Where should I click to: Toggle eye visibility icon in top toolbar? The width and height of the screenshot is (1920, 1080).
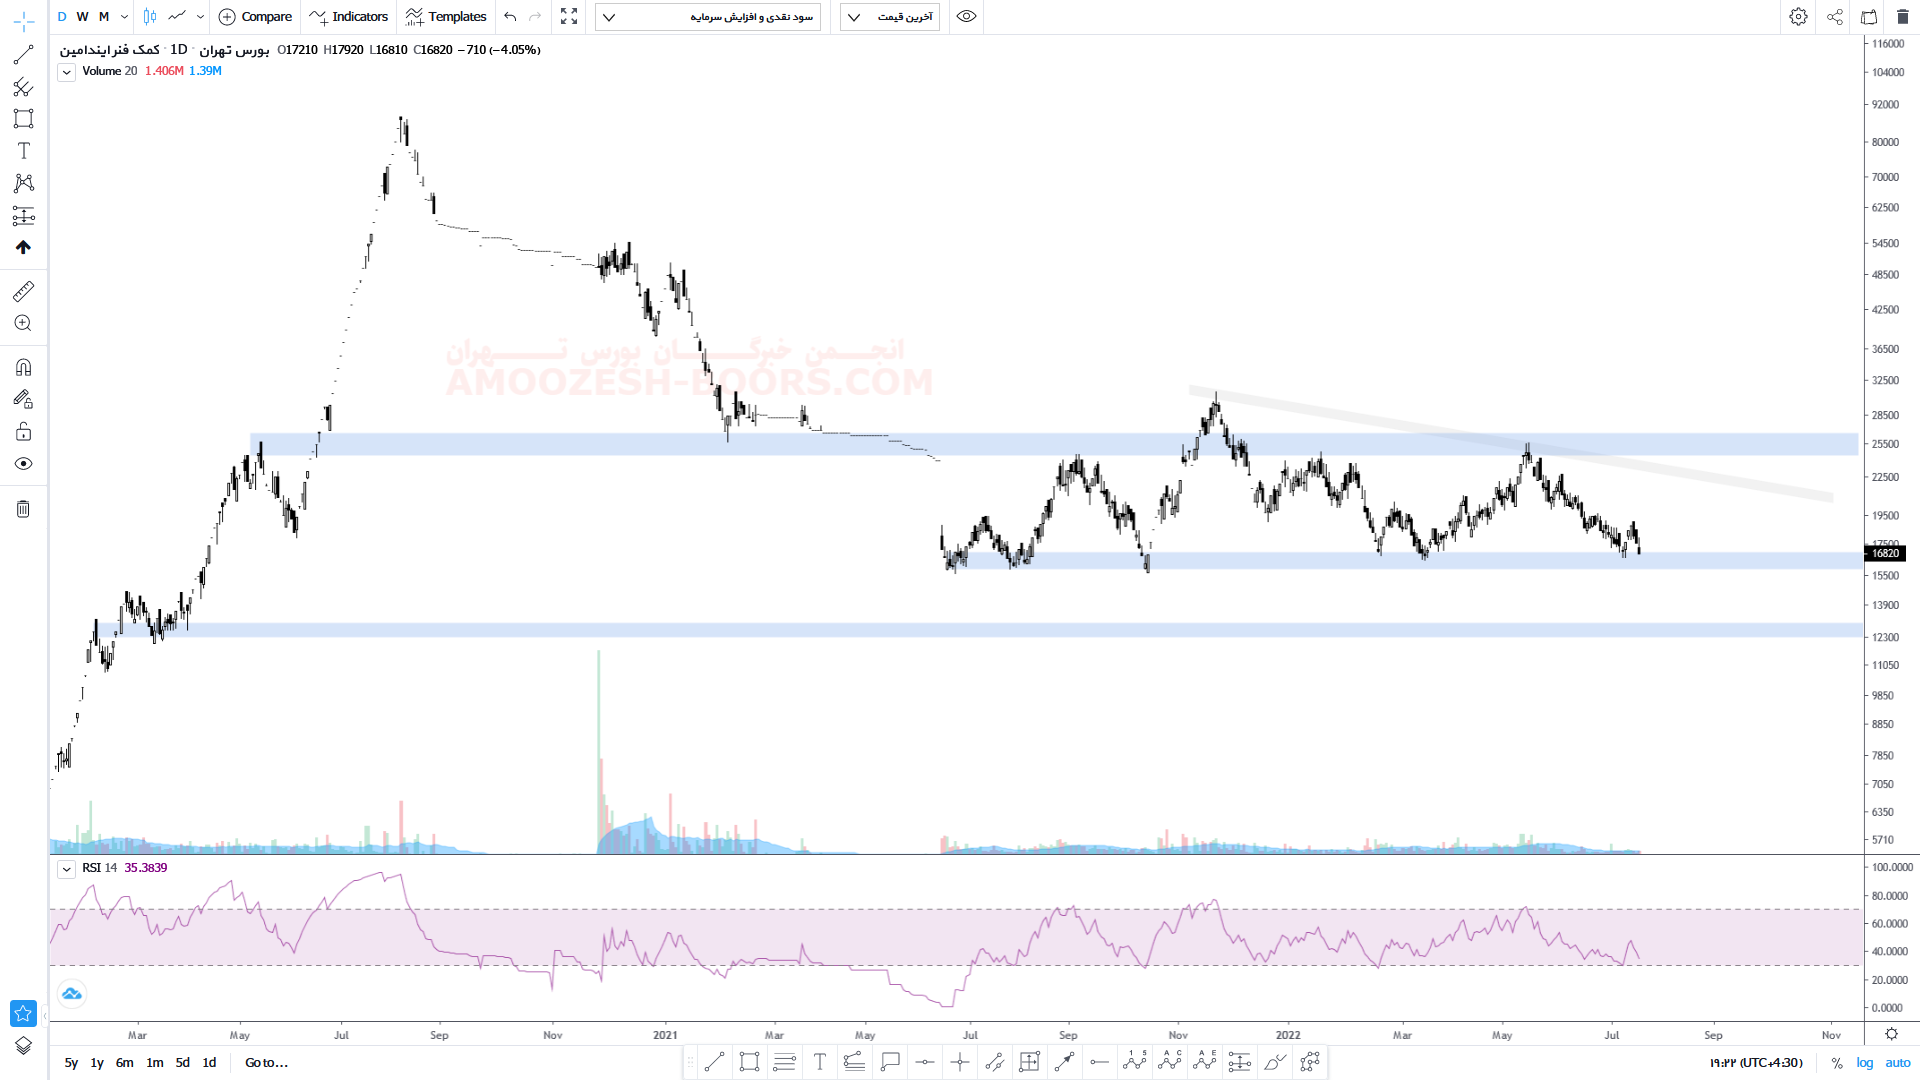[x=966, y=17]
